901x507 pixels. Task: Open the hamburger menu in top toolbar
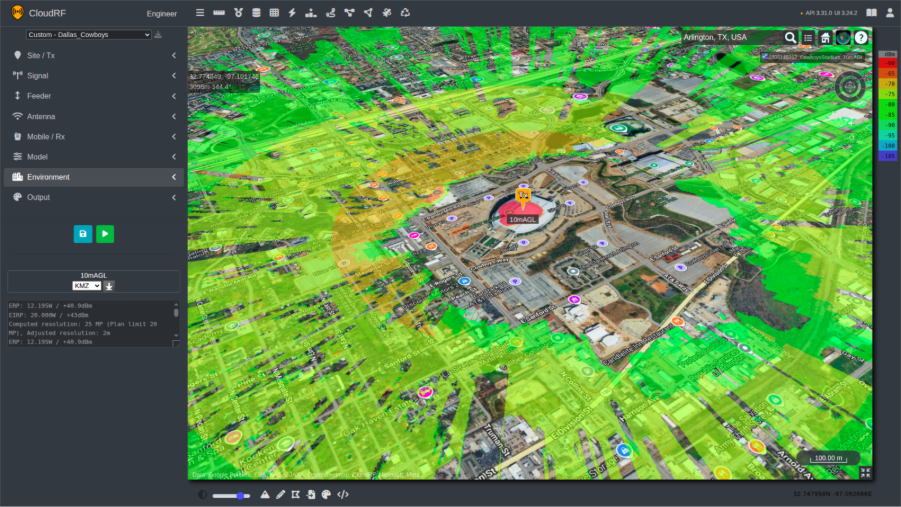pos(200,13)
